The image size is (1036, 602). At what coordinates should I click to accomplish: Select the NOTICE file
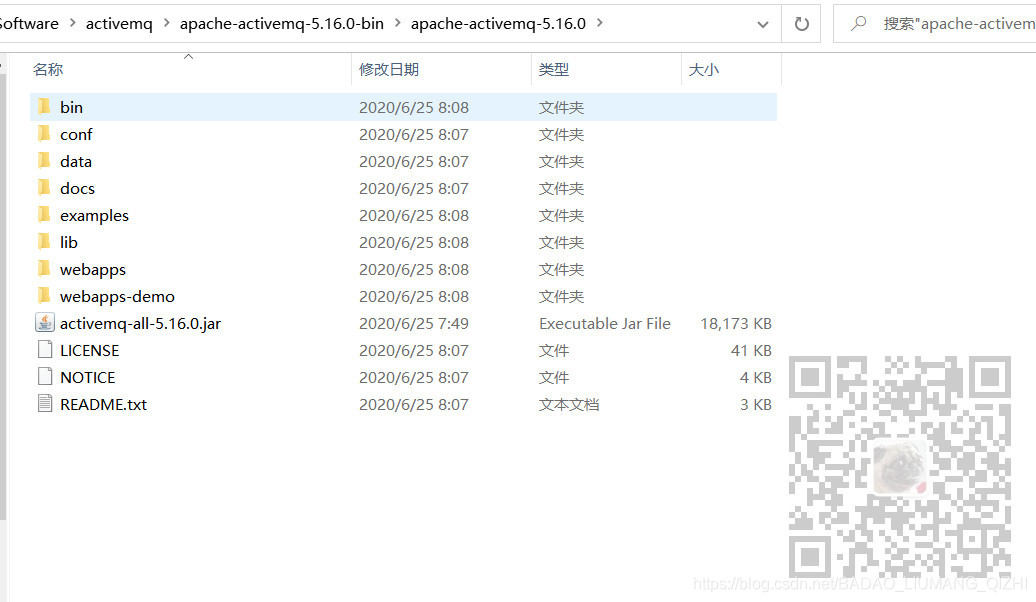(88, 377)
